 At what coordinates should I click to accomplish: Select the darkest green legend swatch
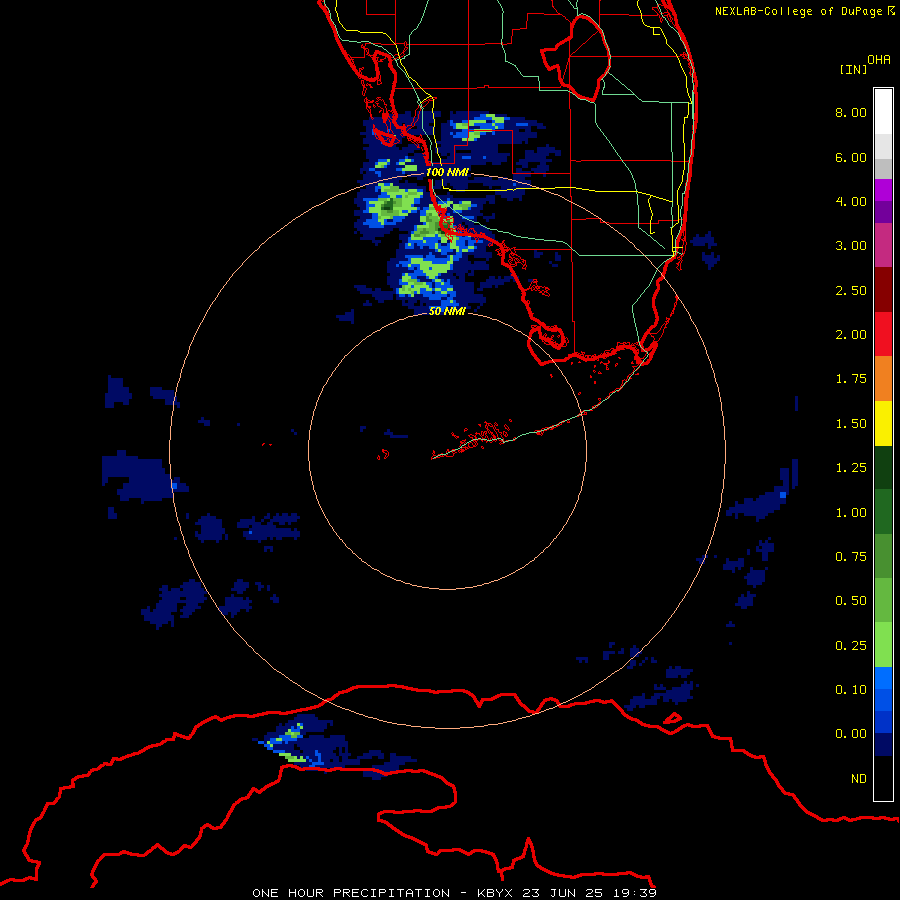(x=883, y=468)
